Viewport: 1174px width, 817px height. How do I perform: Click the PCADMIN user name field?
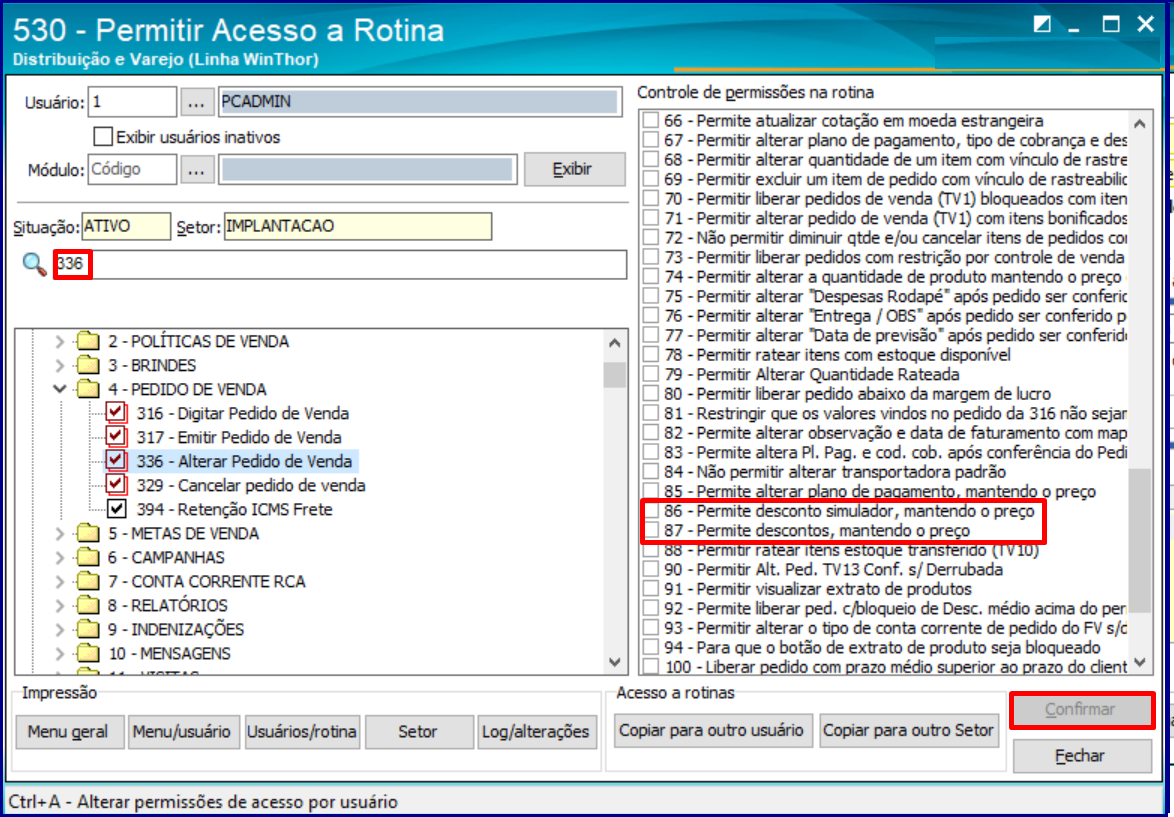[x=420, y=102]
